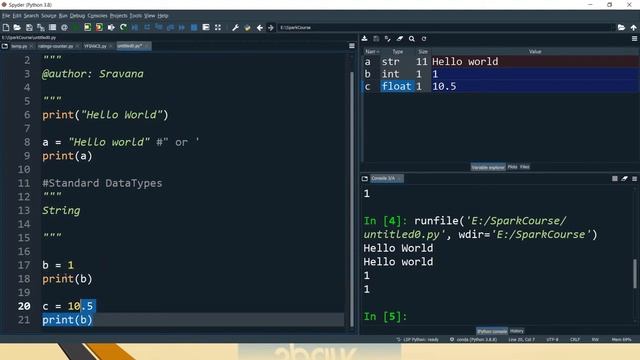Switch to History bottom tab
Screen dimensions: 640x360
pos(517,331)
